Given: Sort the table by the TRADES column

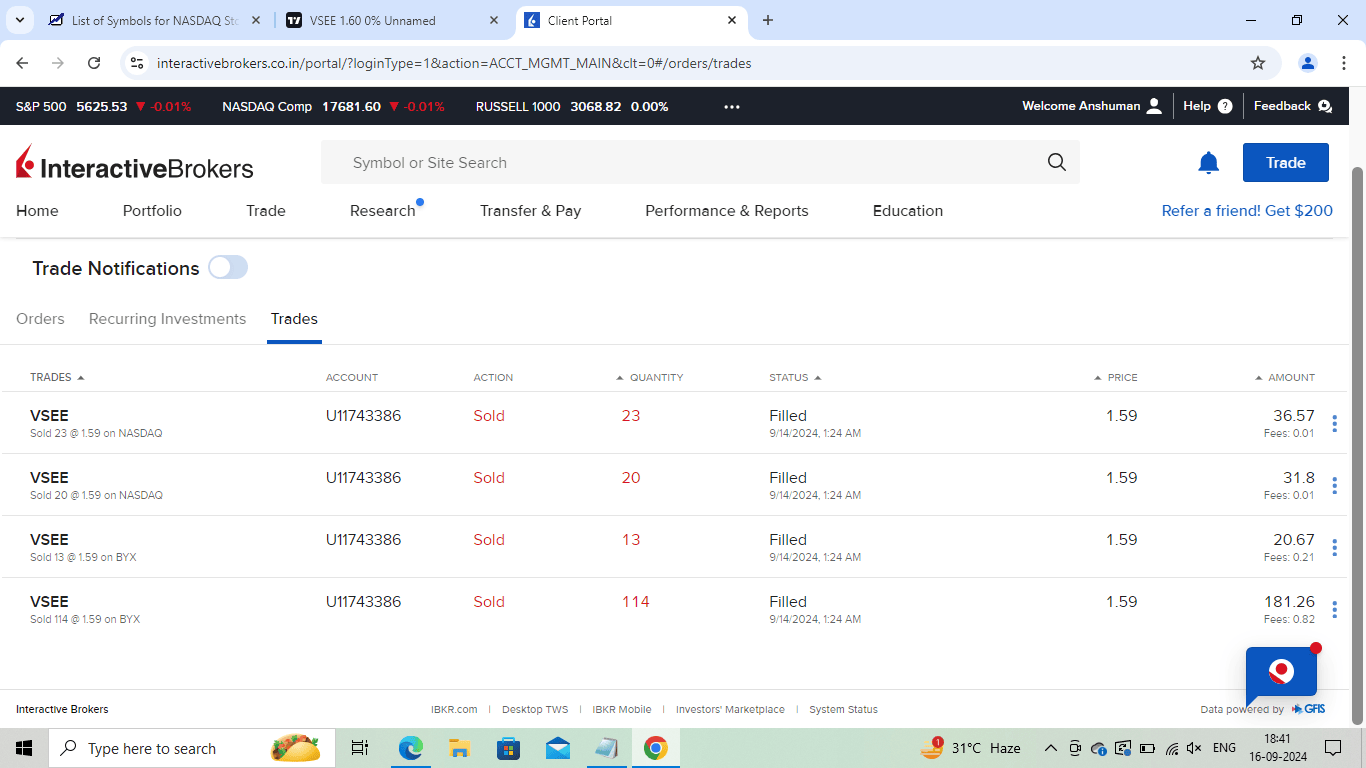Looking at the screenshot, I should (x=57, y=378).
